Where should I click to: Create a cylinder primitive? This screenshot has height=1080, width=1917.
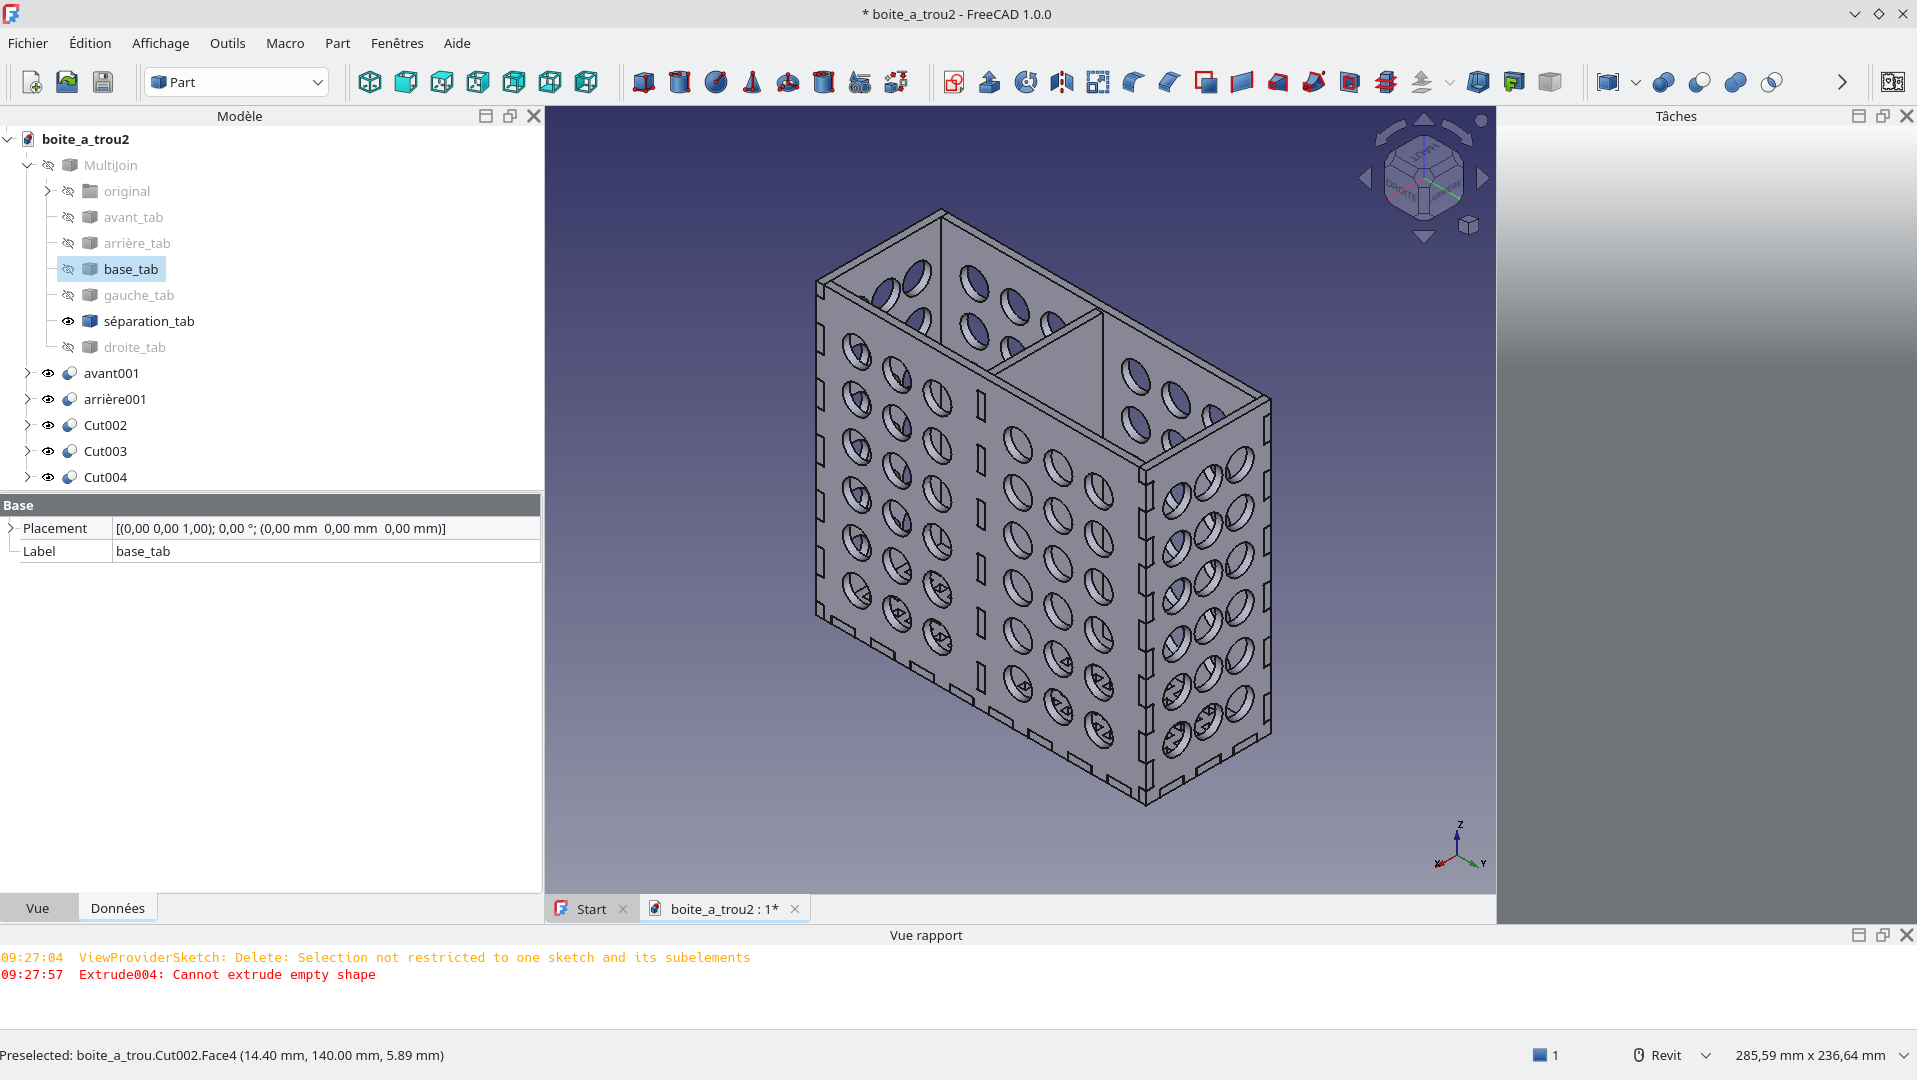tap(680, 82)
